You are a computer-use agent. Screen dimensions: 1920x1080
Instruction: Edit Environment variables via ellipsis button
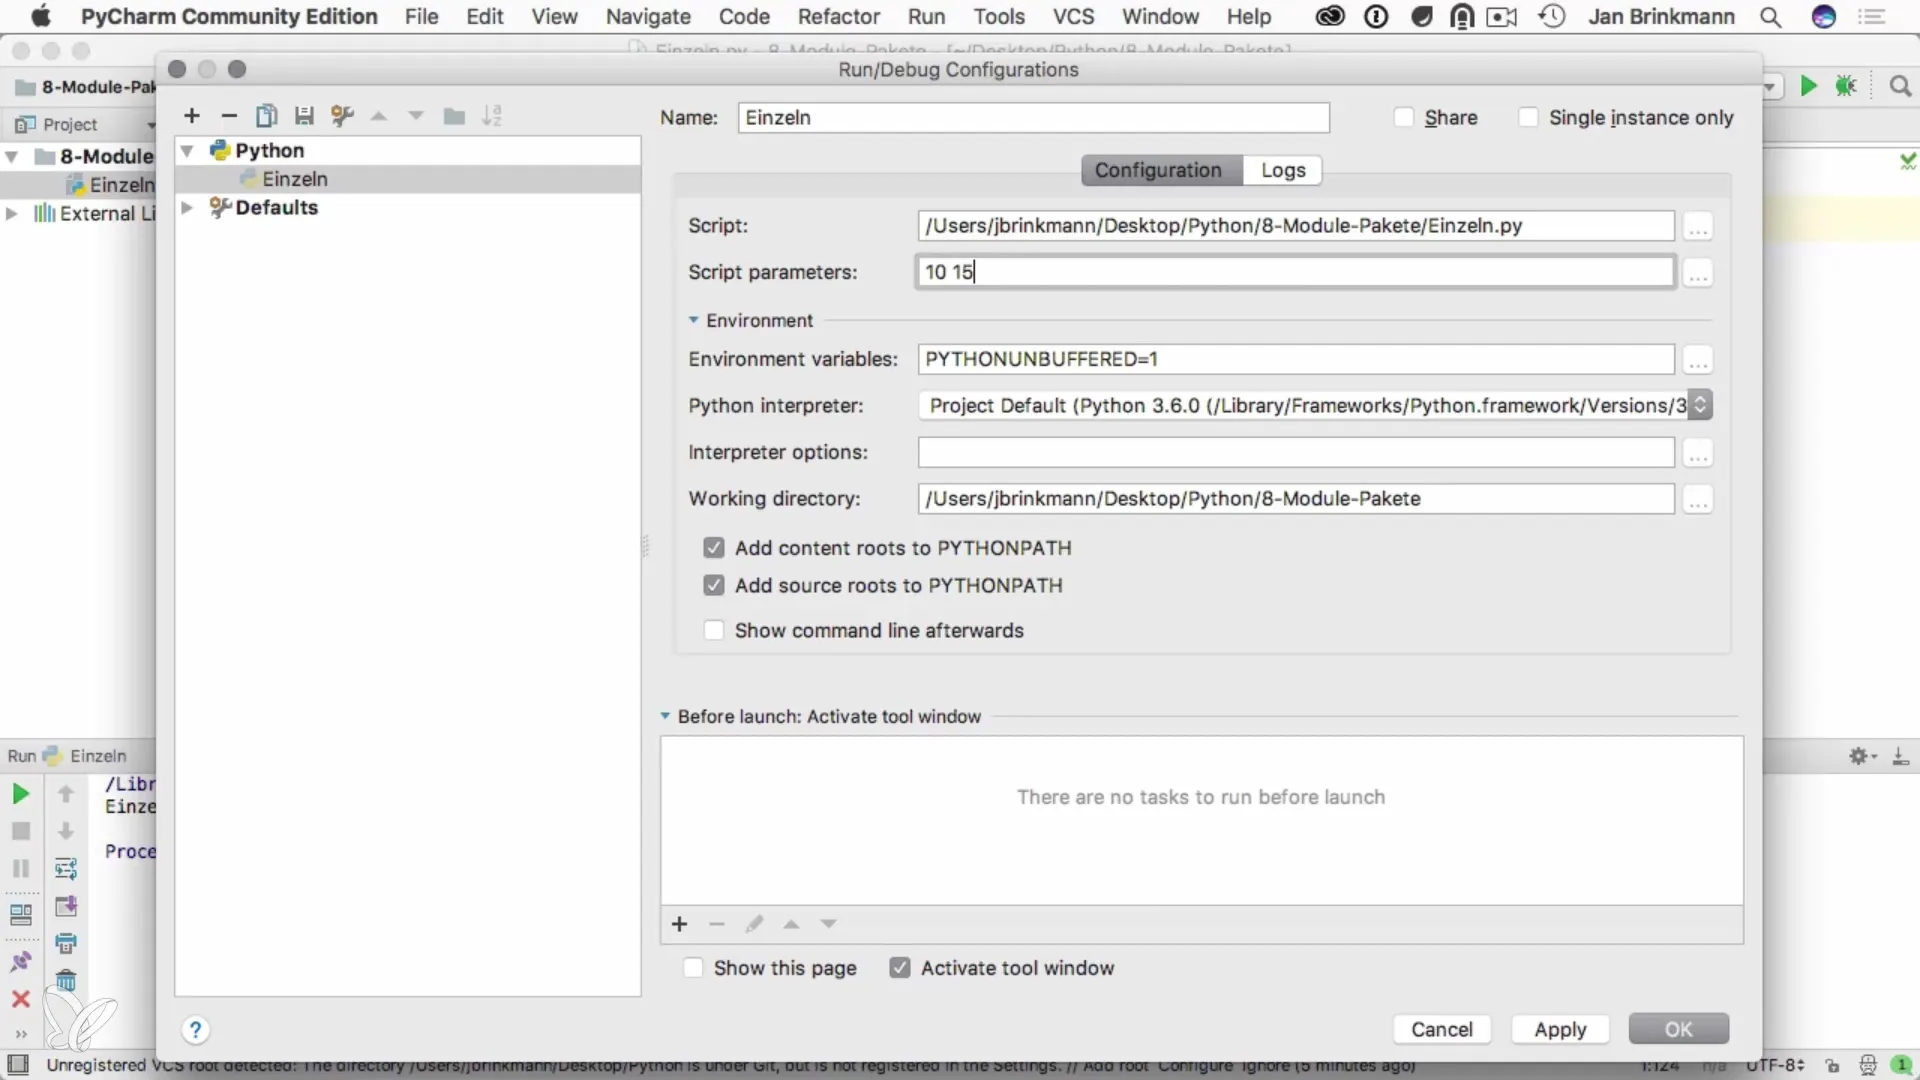[1698, 360]
